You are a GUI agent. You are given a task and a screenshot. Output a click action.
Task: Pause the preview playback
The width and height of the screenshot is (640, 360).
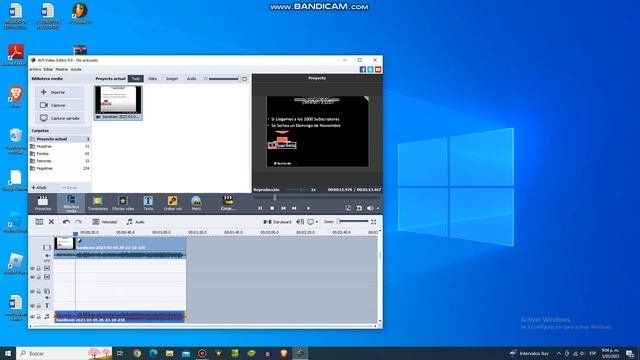tap(260, 208)
